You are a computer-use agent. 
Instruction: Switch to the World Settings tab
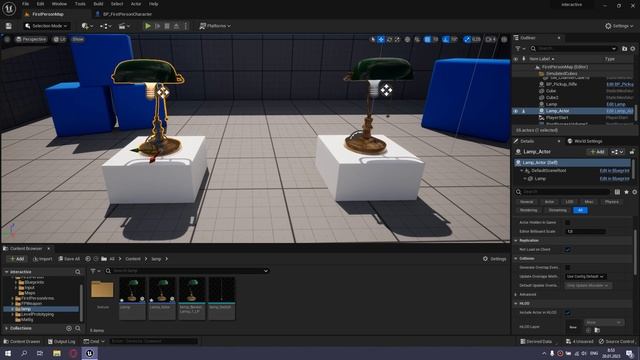pos(585,141)
